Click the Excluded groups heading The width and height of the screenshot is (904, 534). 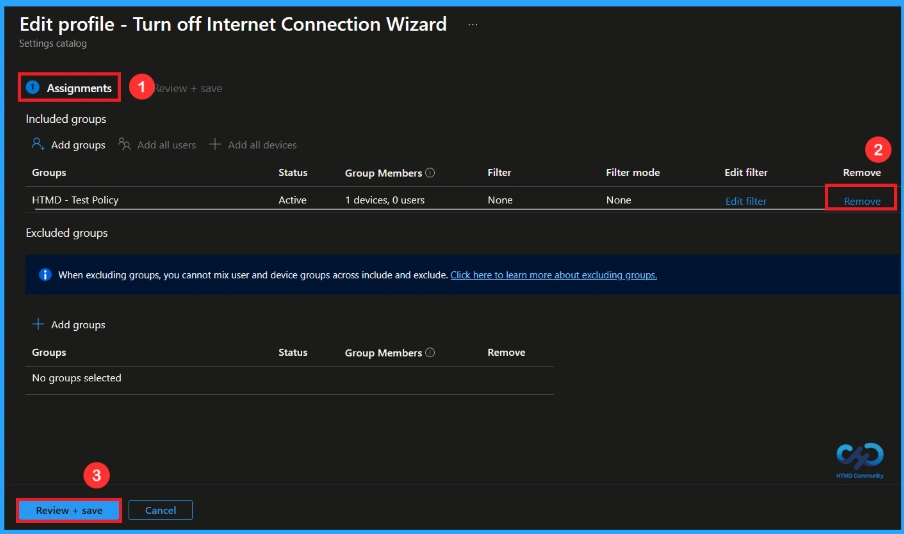(67, 233)
